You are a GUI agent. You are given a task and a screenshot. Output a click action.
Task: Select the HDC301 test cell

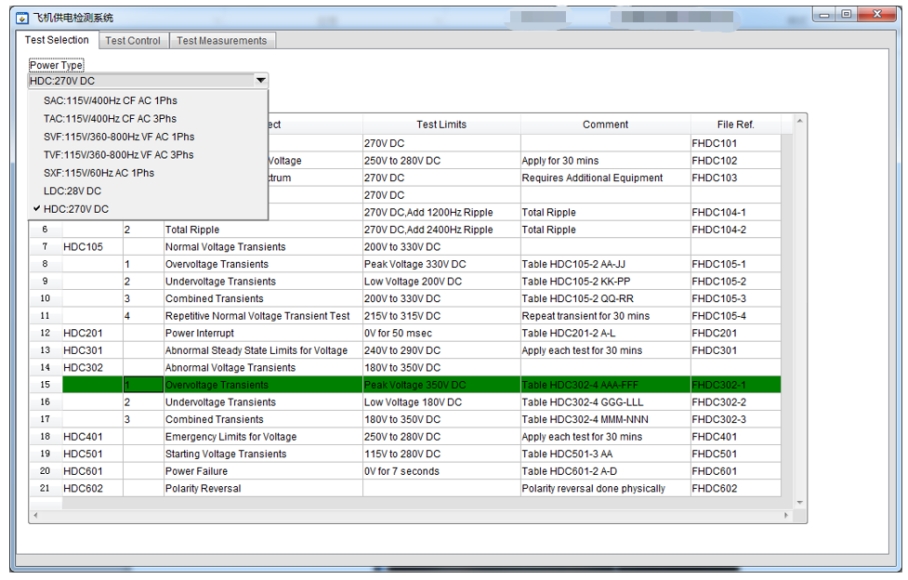coord(93,350)
